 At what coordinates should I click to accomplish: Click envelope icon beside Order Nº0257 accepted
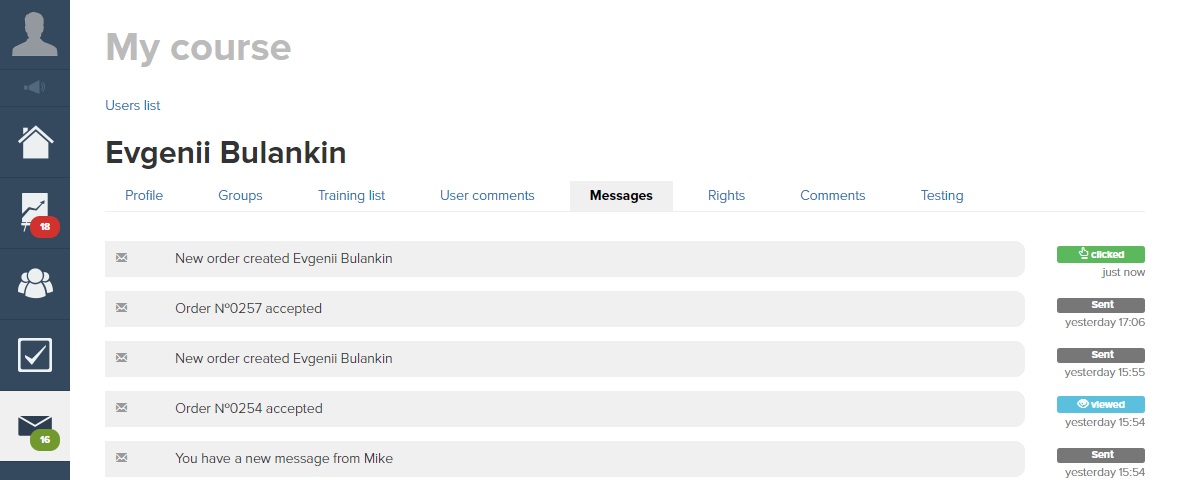[x=121, y=308]
